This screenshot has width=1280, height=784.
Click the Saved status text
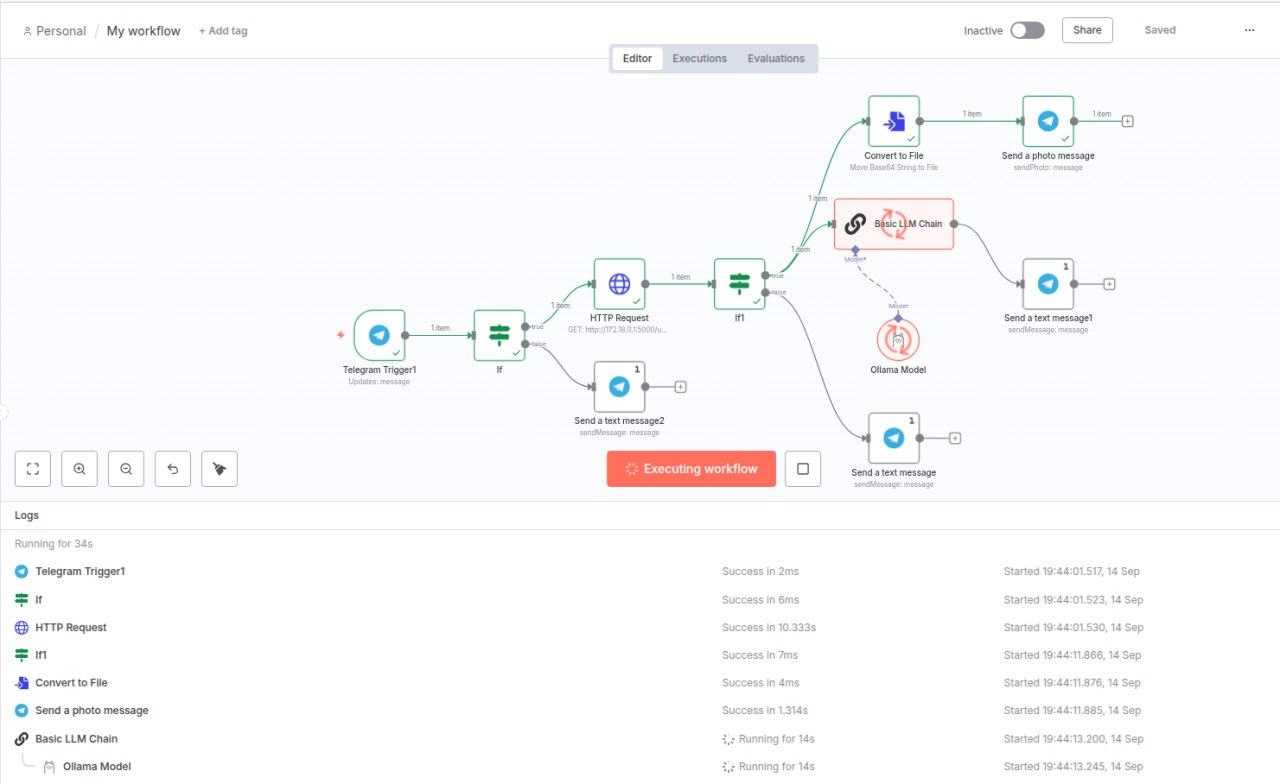pyautogui.click(x=1160, y=30)
